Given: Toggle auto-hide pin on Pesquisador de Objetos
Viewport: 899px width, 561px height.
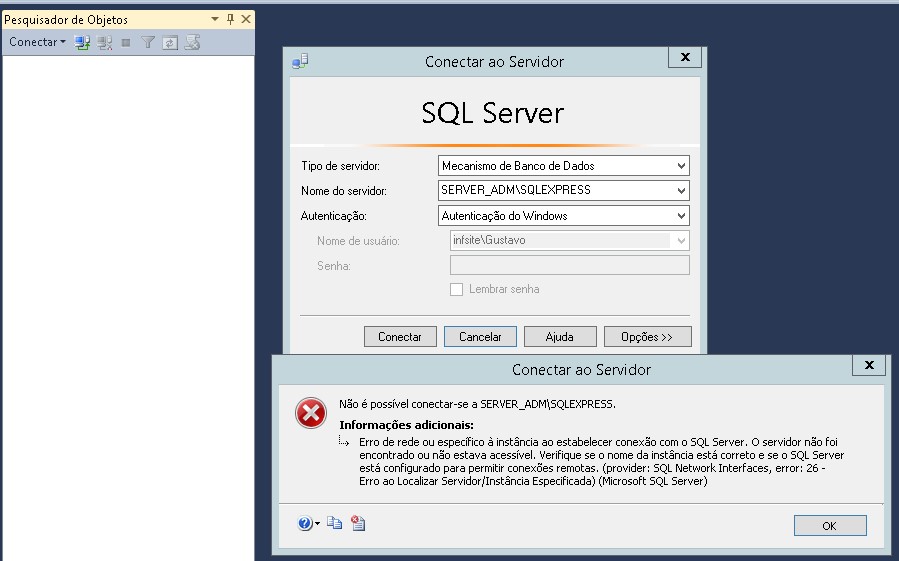Looking at the screenshot, I should coord(230,19).
